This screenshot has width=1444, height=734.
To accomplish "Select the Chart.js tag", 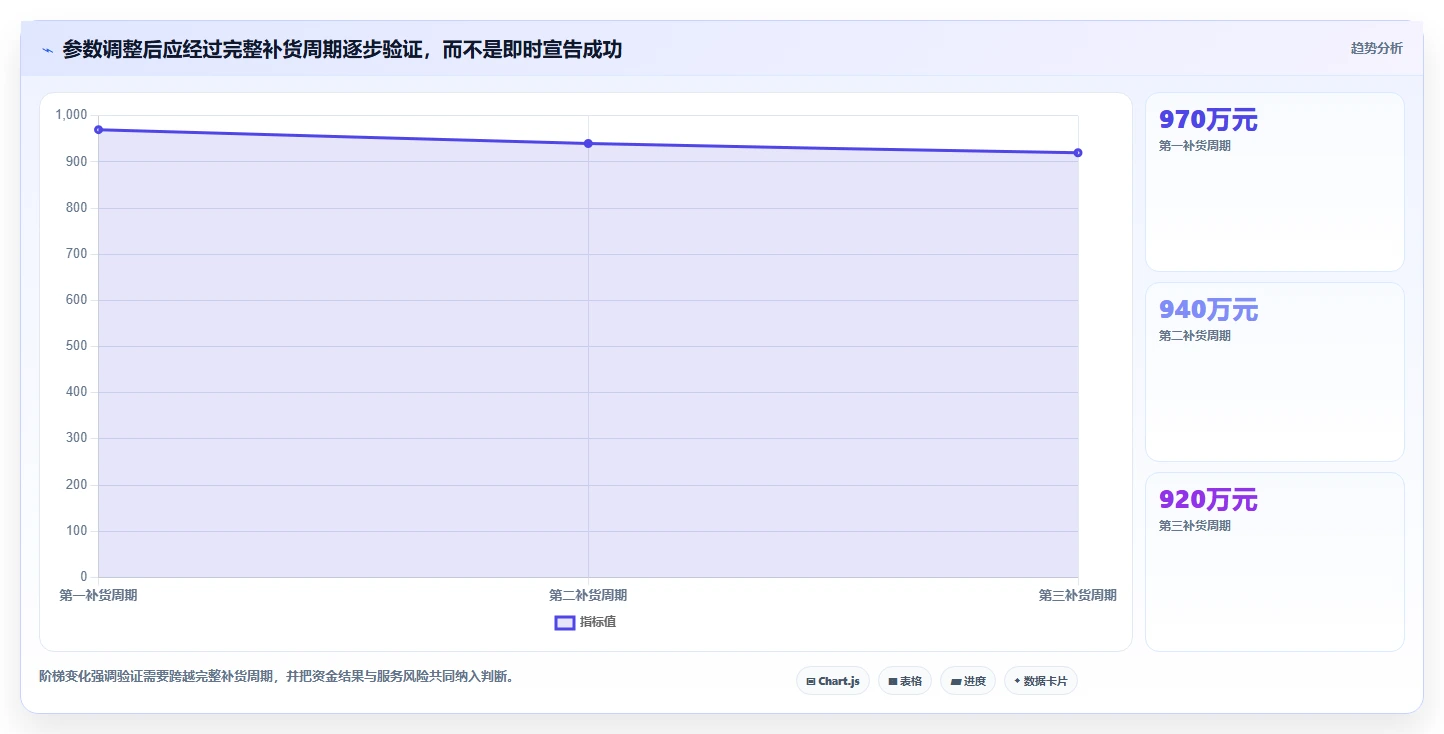I will (833, 681).
